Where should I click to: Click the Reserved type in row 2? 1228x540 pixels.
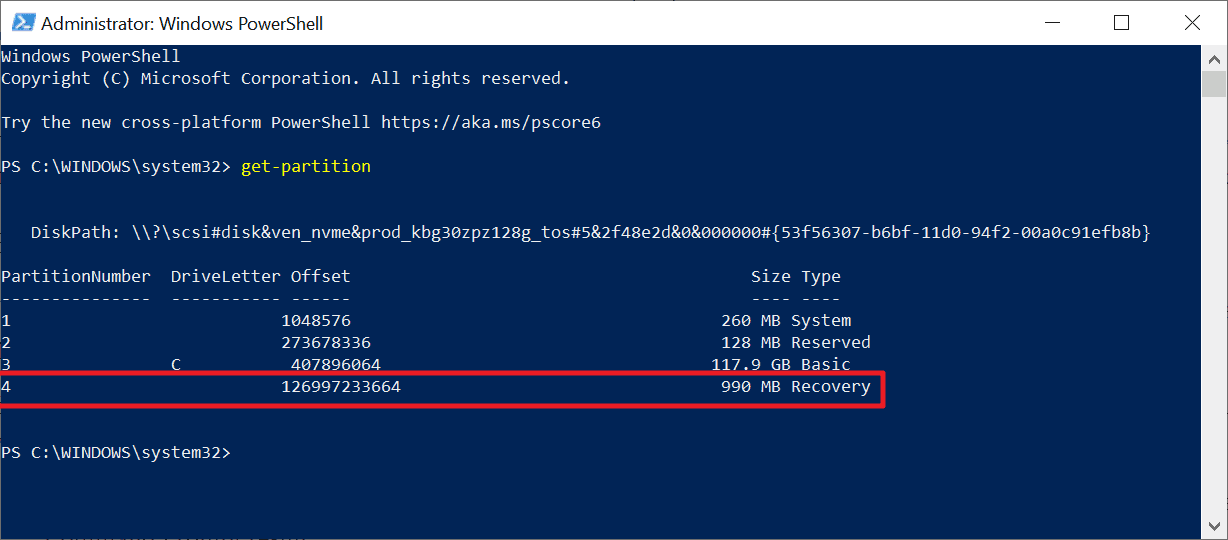pos(831,342)
